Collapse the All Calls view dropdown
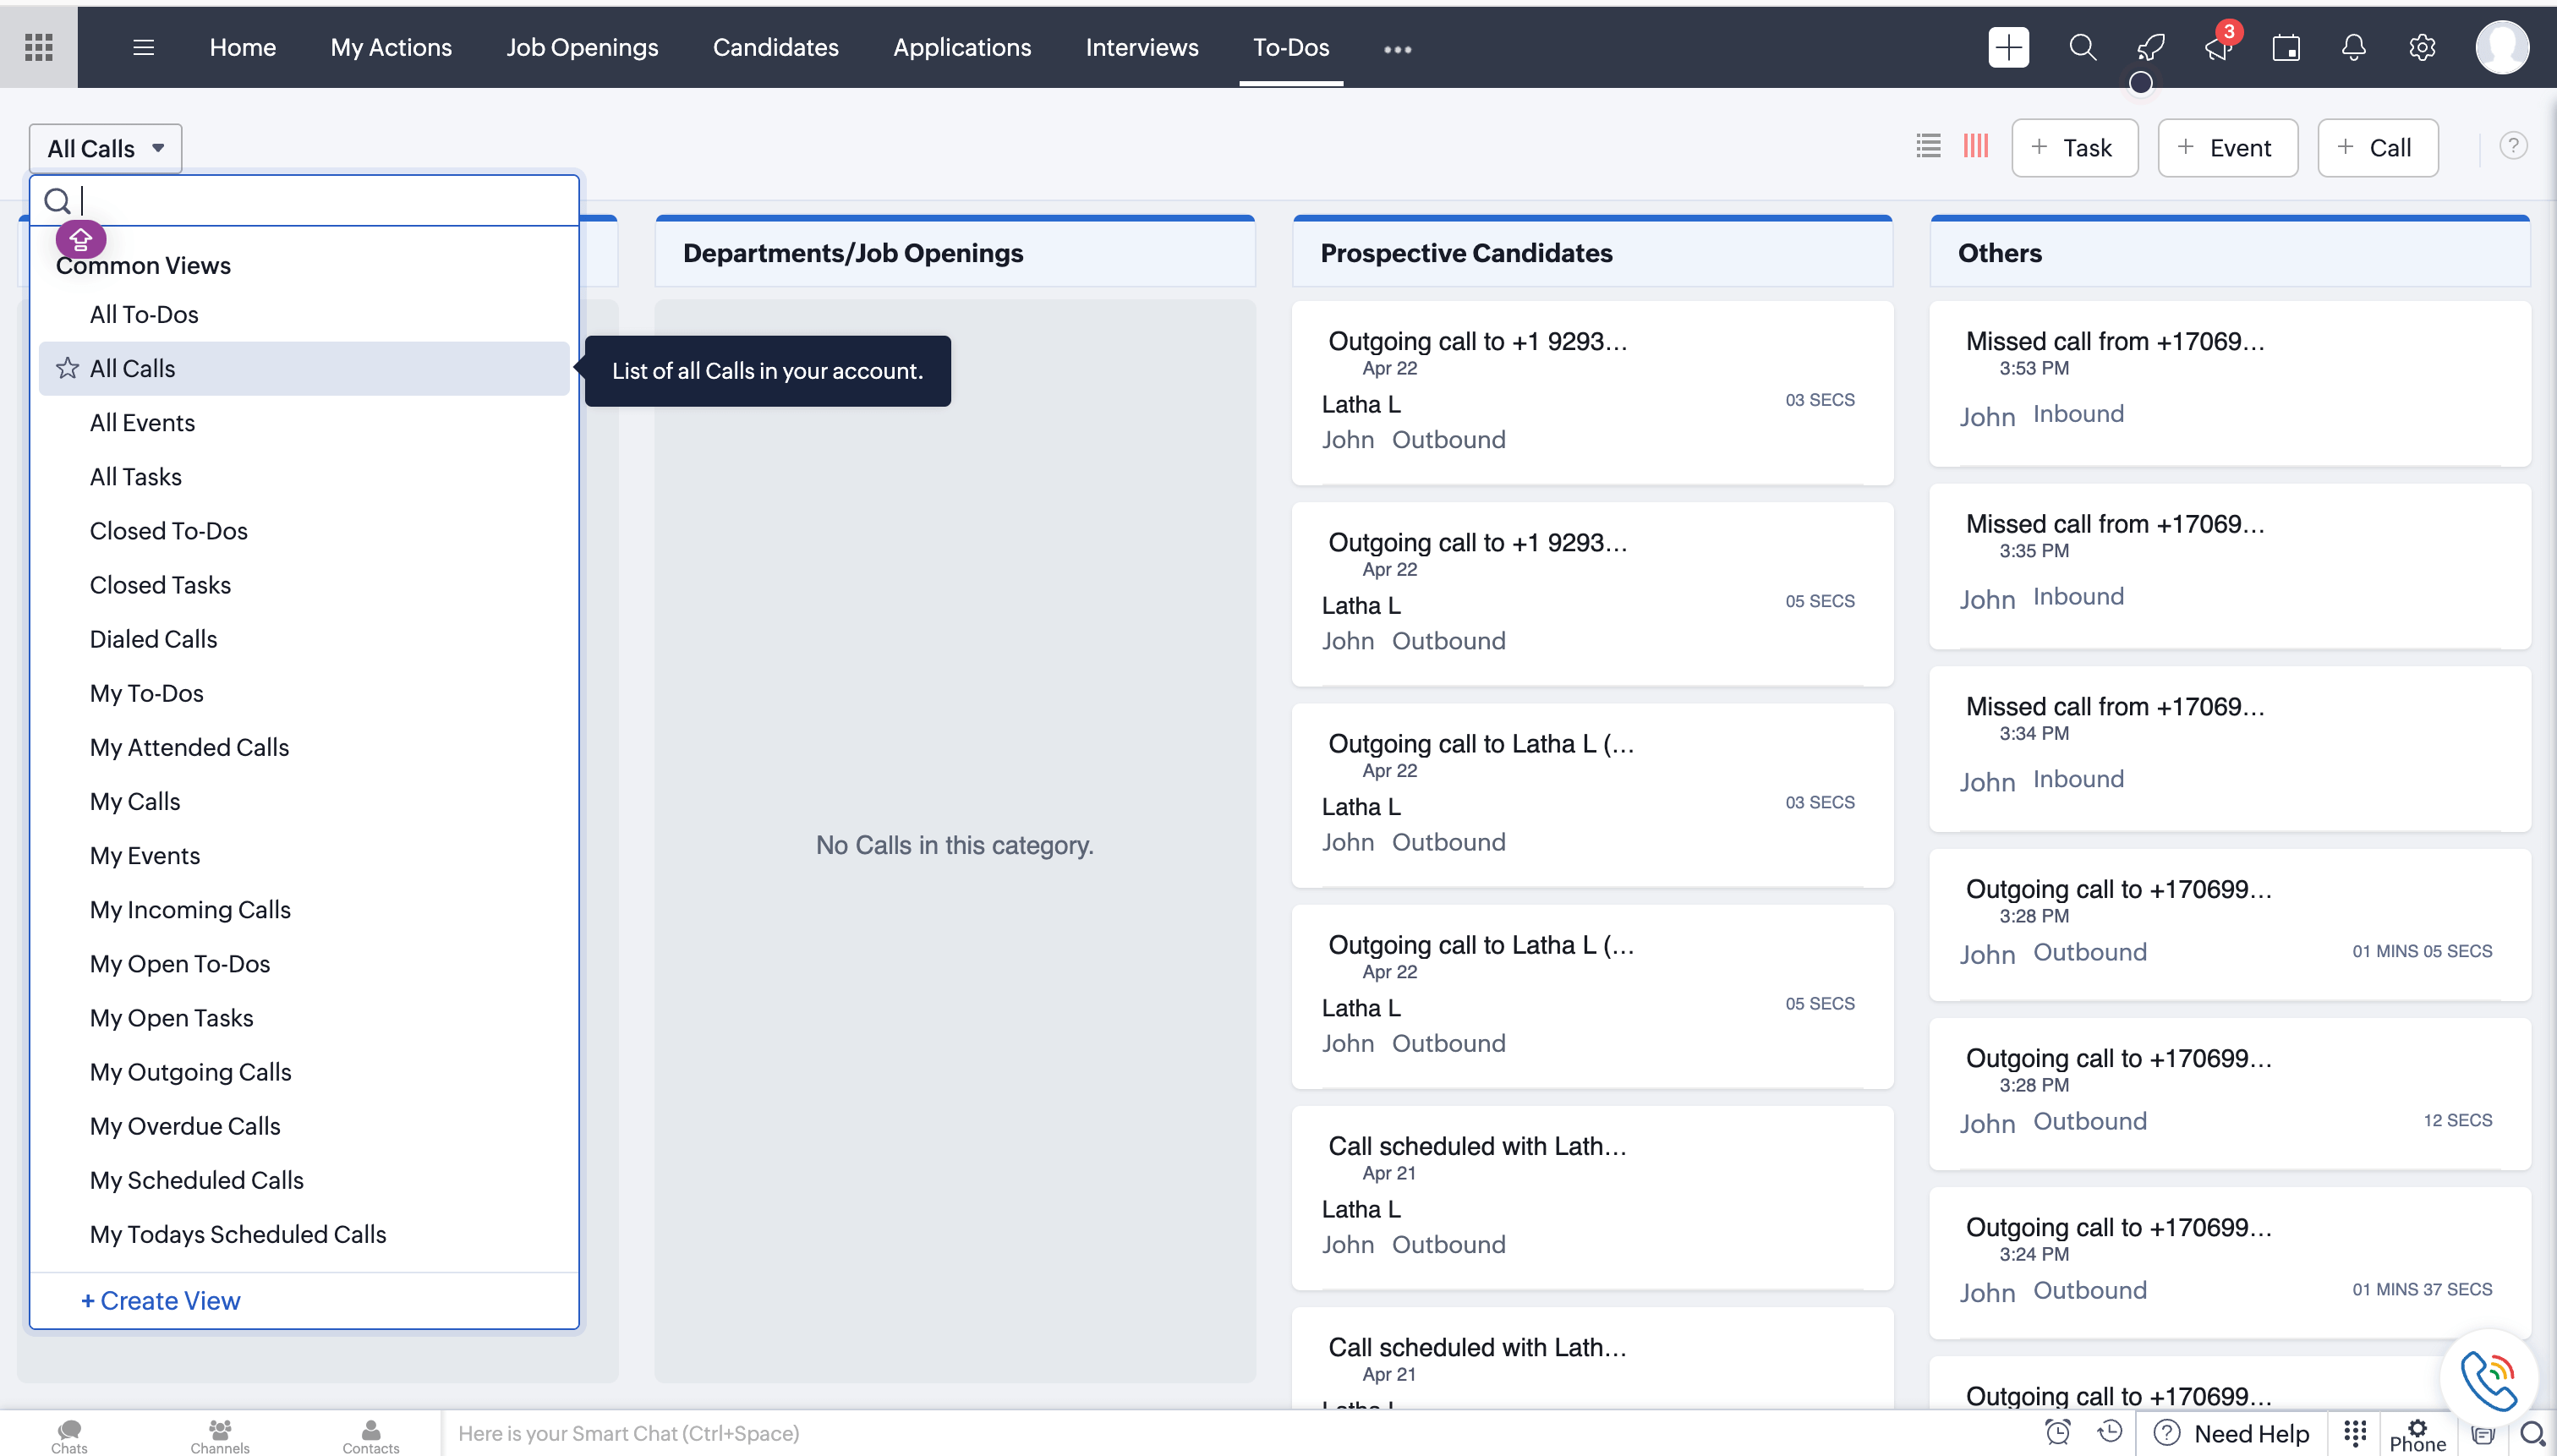The image size is (2557, 1456). coord(105,148)
